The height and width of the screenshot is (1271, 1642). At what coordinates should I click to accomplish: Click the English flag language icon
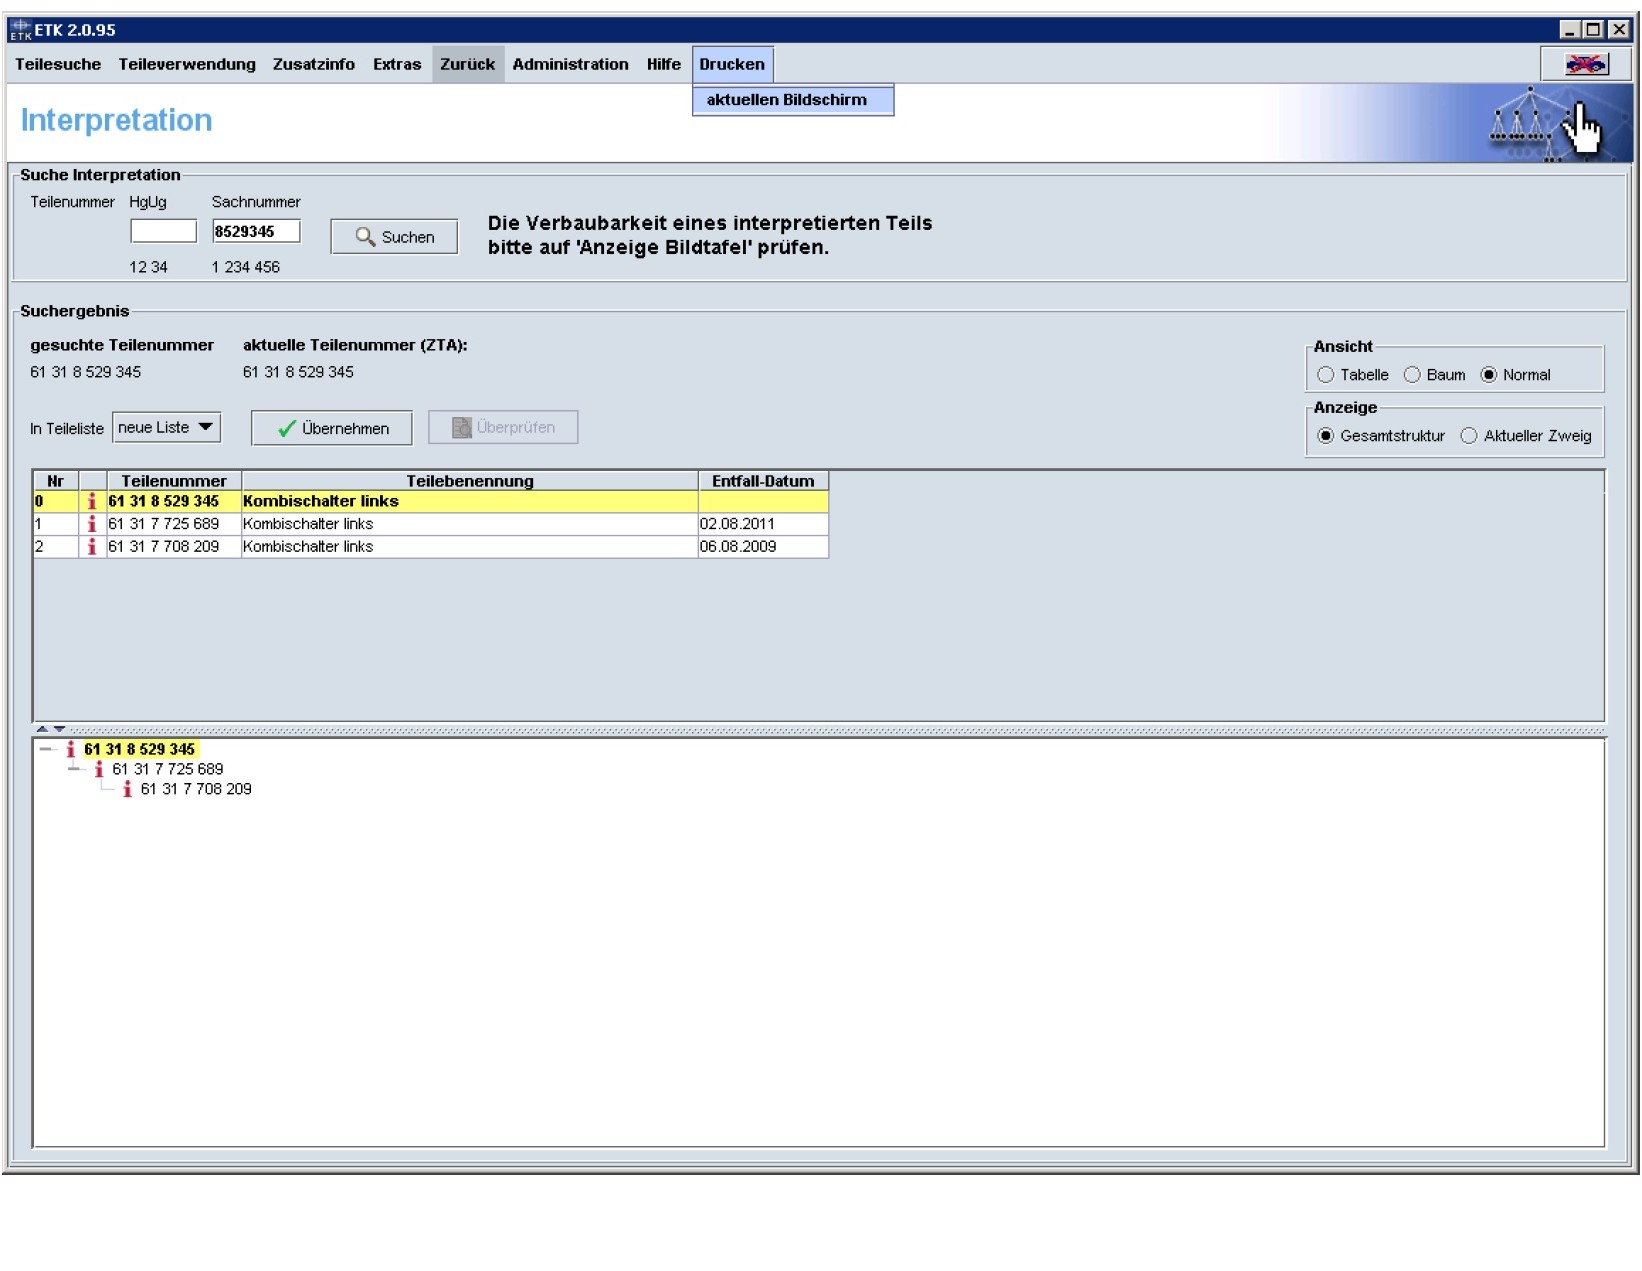pyautogui.click(x=1585, y=64)
